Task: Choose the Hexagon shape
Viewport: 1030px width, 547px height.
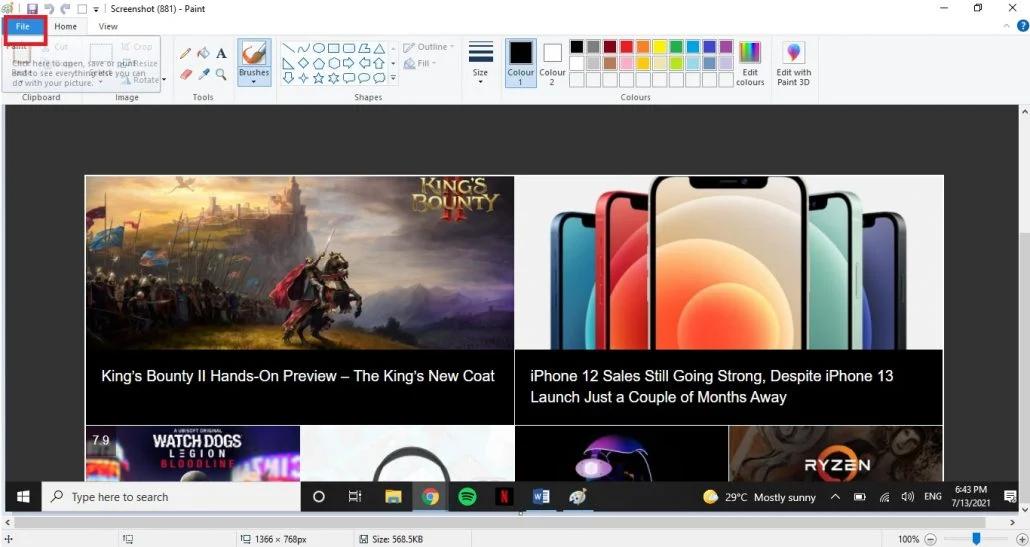Action: tap(334, 64)
